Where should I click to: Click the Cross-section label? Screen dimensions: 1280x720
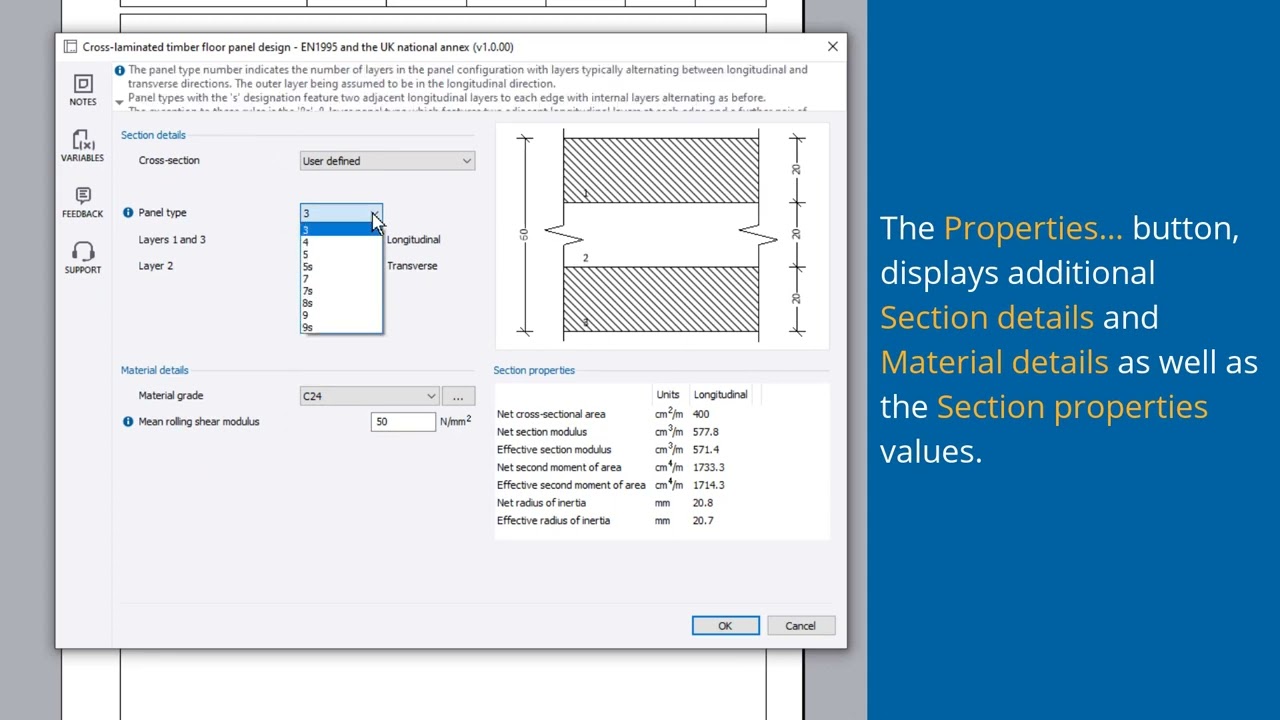point(169,160)
